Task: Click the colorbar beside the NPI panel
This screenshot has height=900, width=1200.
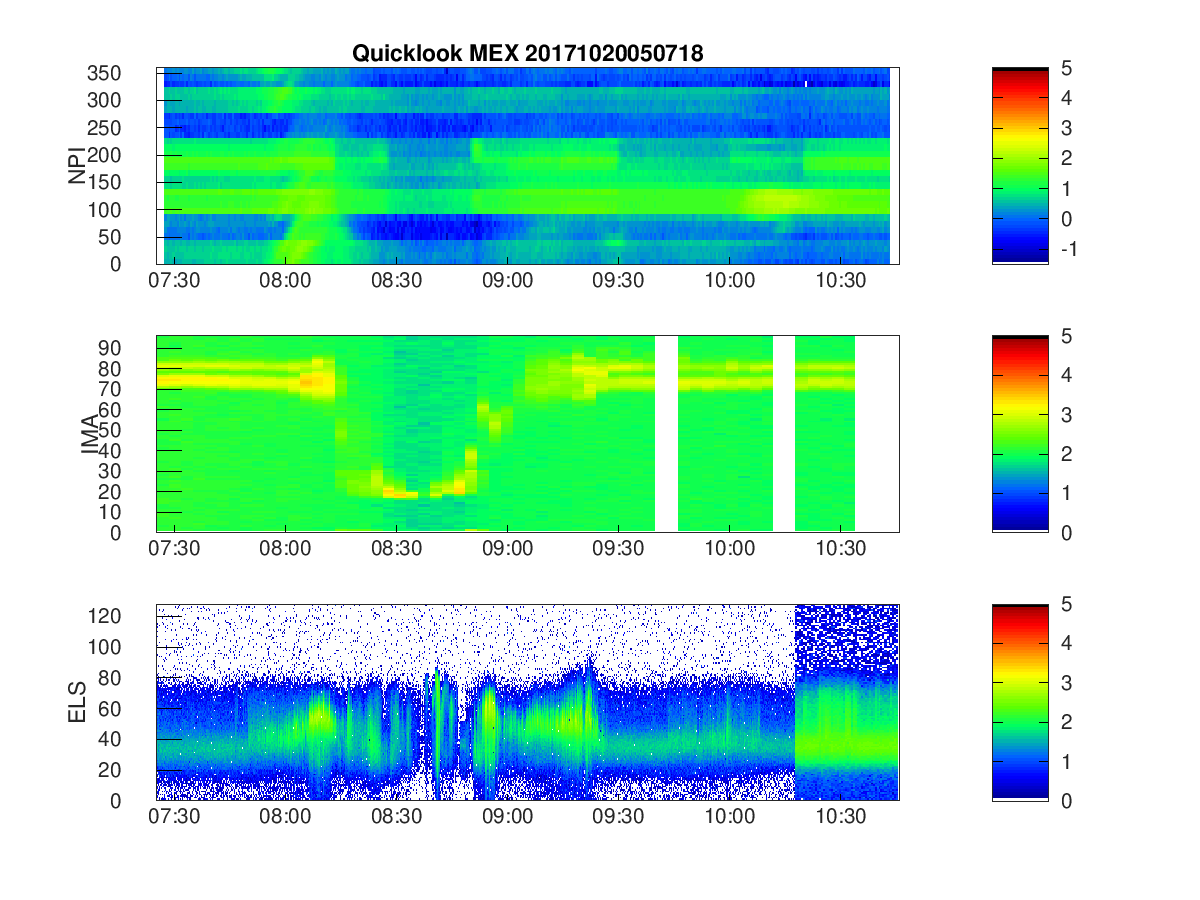Action: pyautogui.click(x=1020, y=166)
